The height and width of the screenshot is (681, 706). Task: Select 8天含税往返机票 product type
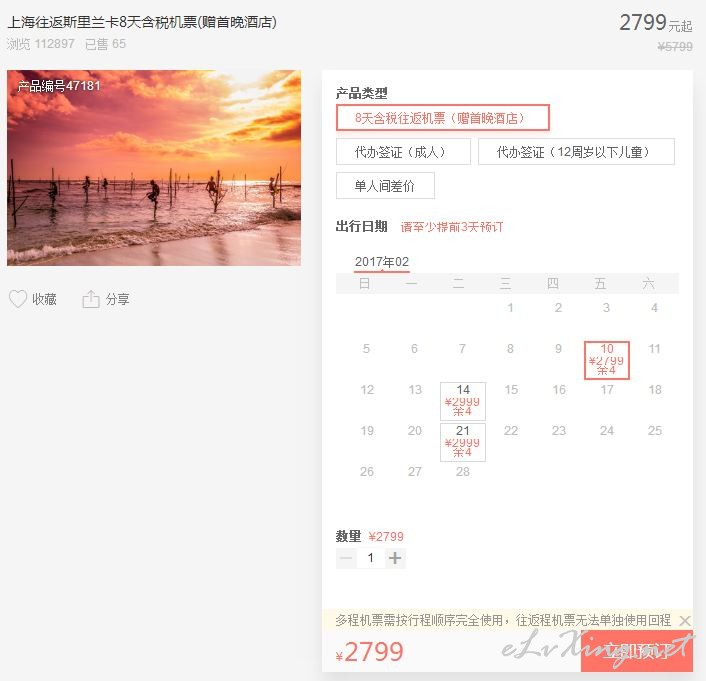pos(443,118)
